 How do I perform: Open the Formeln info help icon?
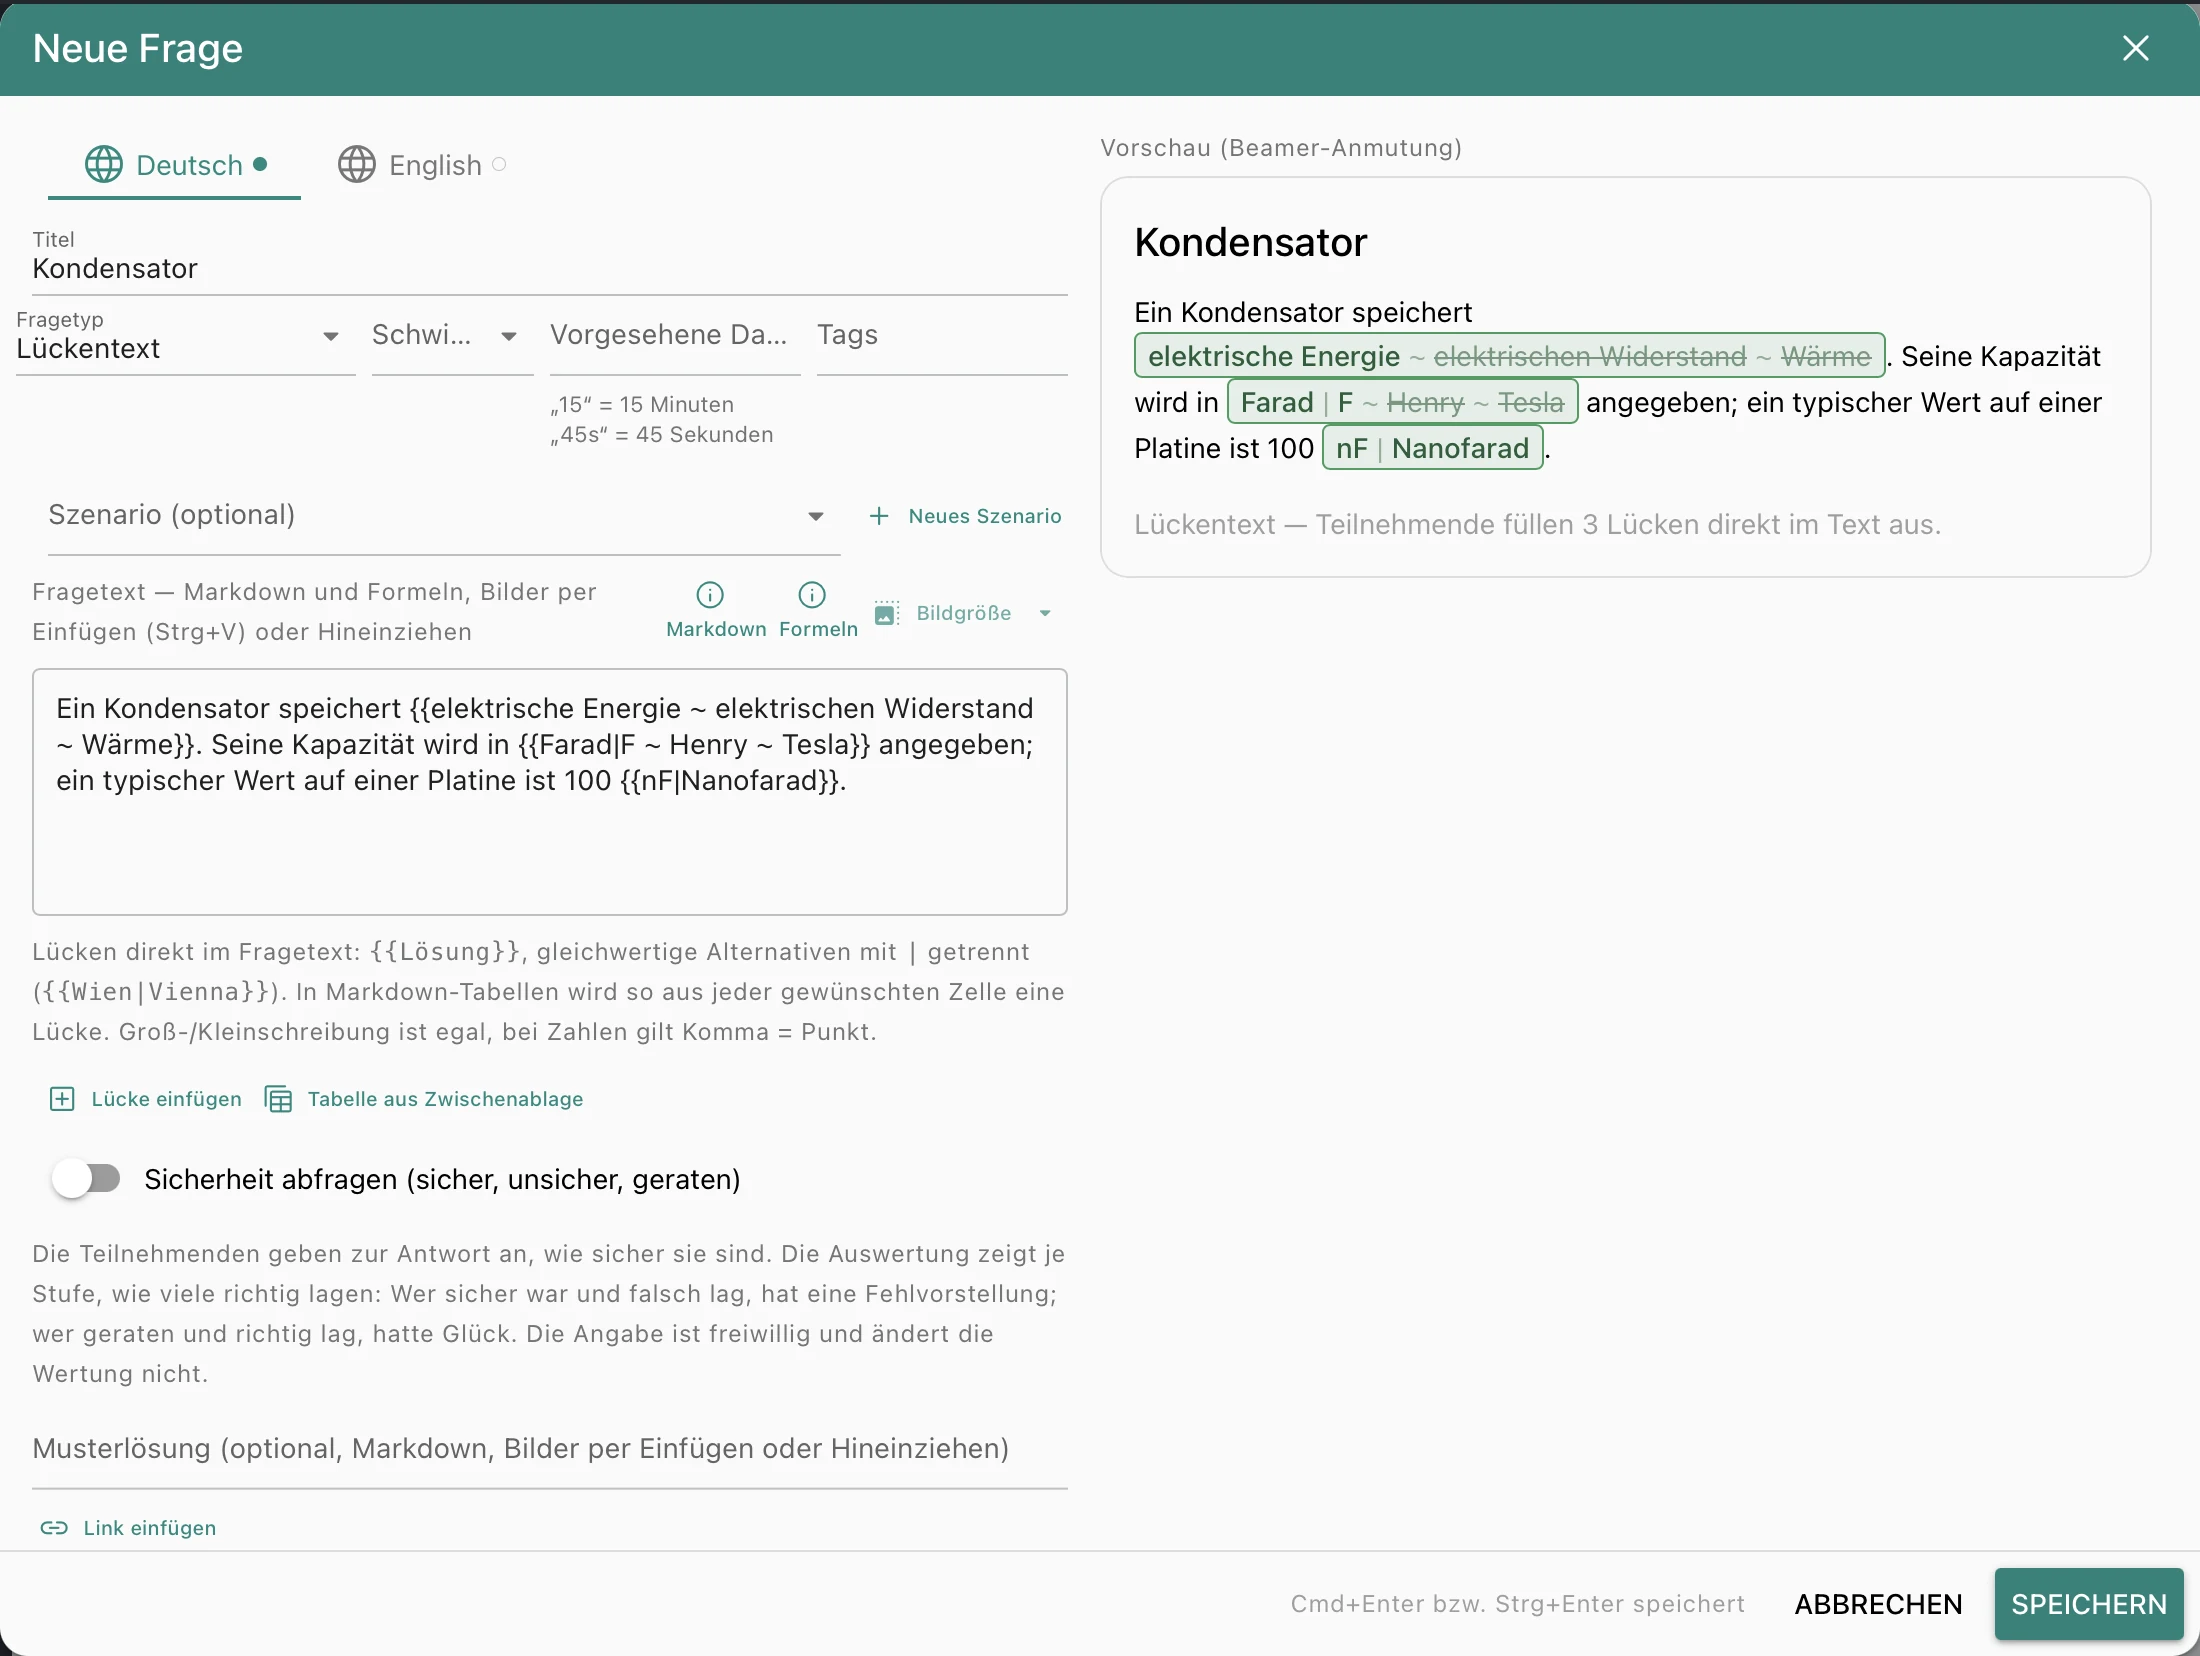point(812,595)
